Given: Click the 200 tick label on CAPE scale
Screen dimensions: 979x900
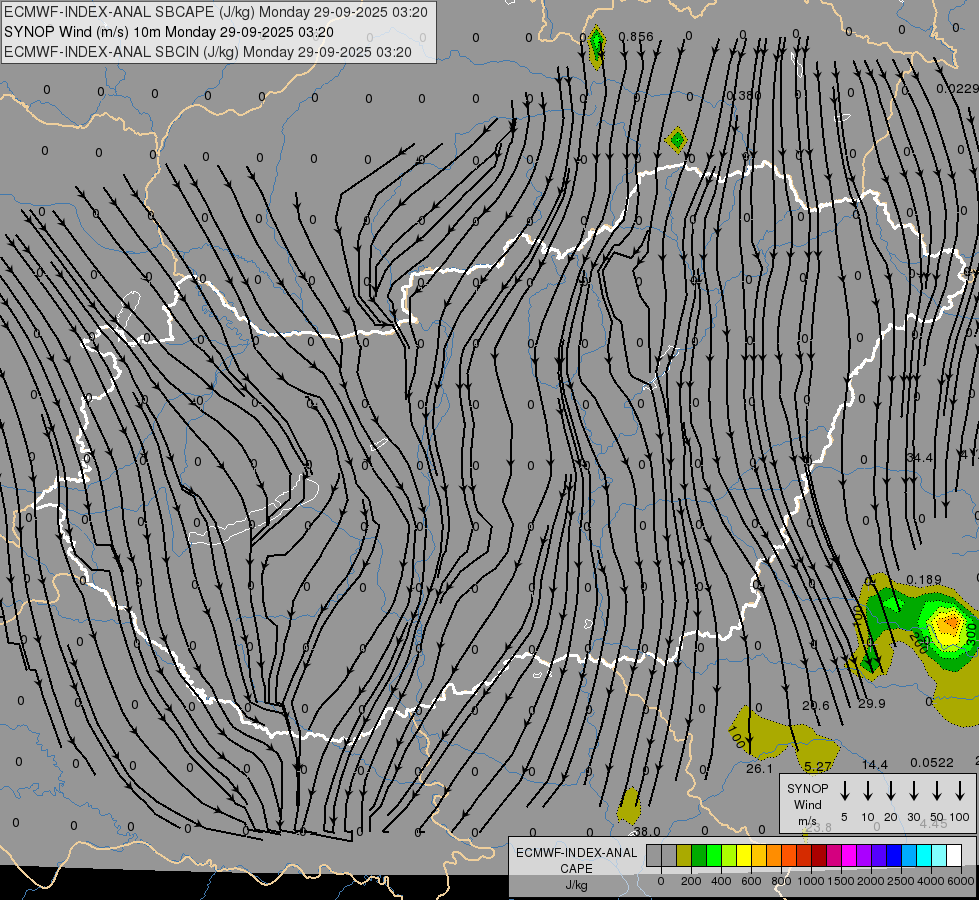Looking at the screenshot, I should tap(691, 881).
